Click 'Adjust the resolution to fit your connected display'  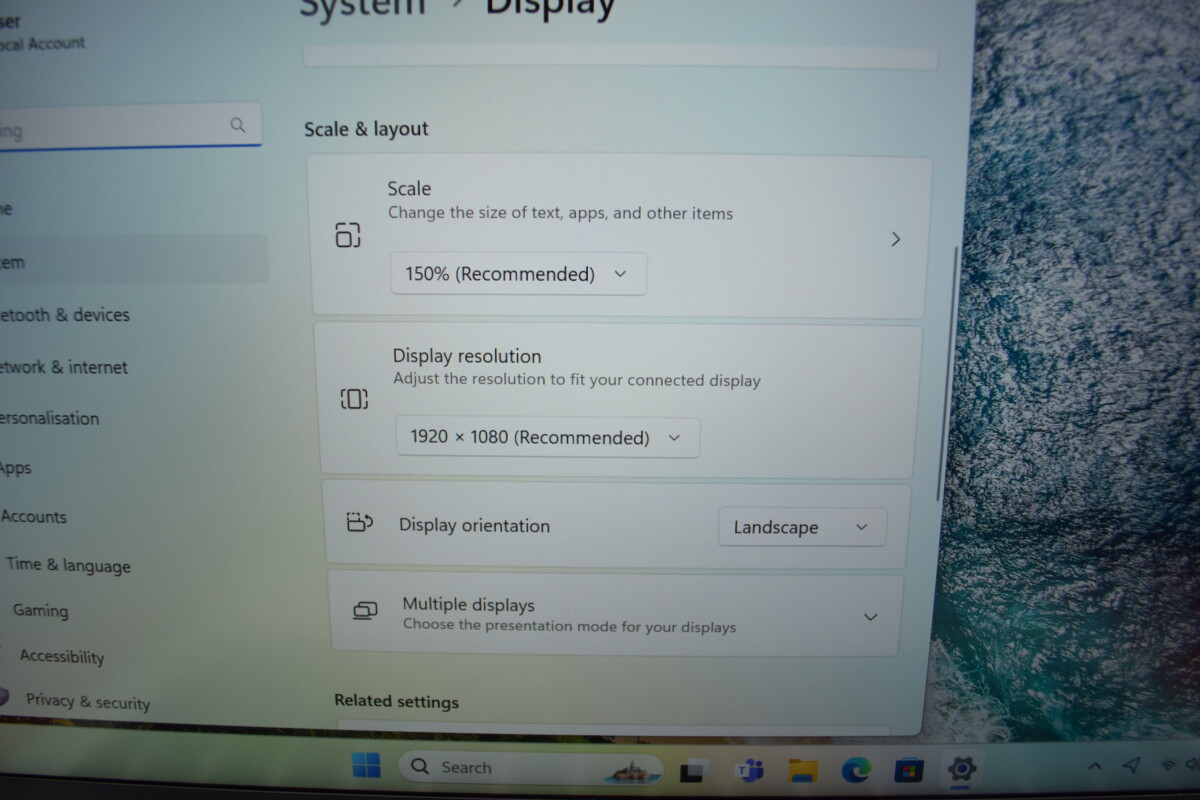pyautogui.click(x=577, y=380)
